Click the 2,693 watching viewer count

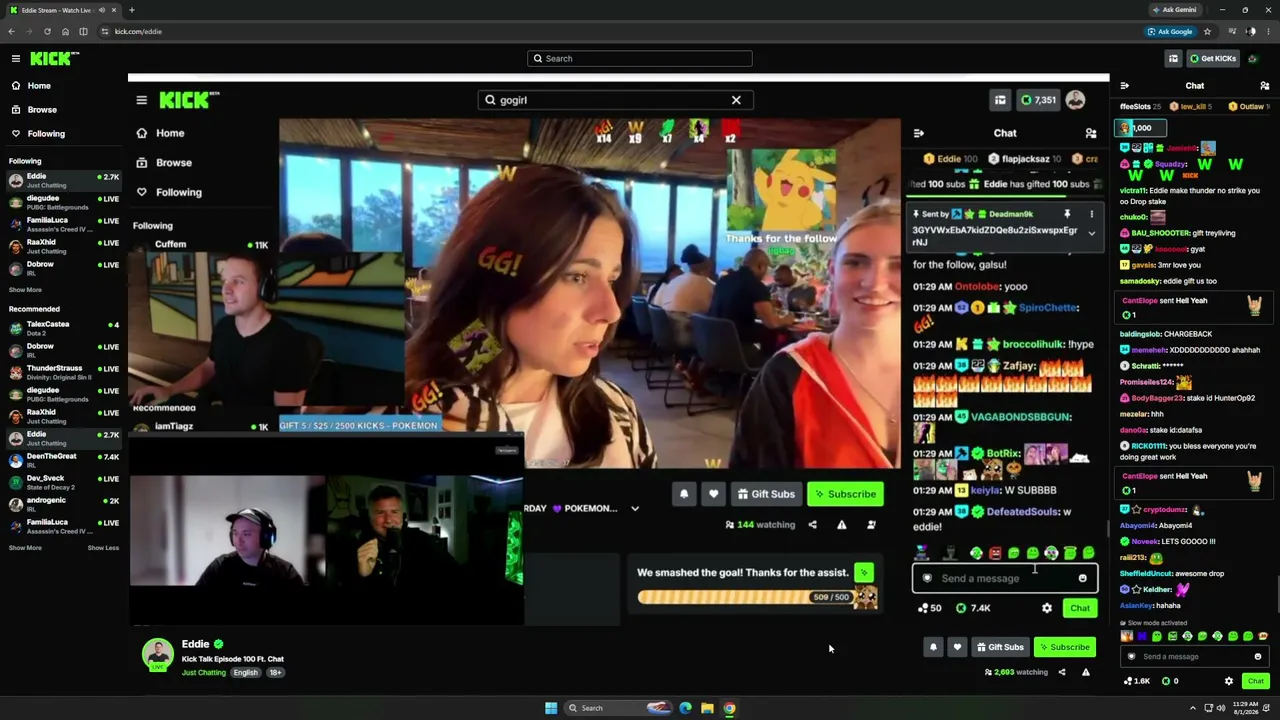click(x=1017, y=672)
